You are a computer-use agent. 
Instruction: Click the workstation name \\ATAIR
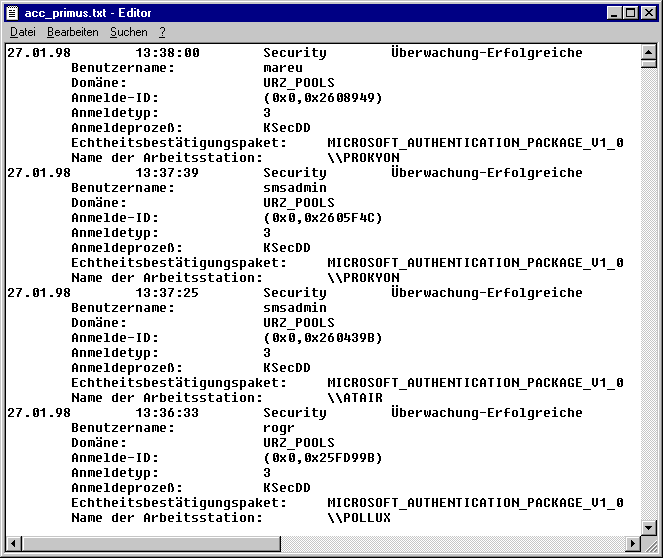[x=355, y=398]
